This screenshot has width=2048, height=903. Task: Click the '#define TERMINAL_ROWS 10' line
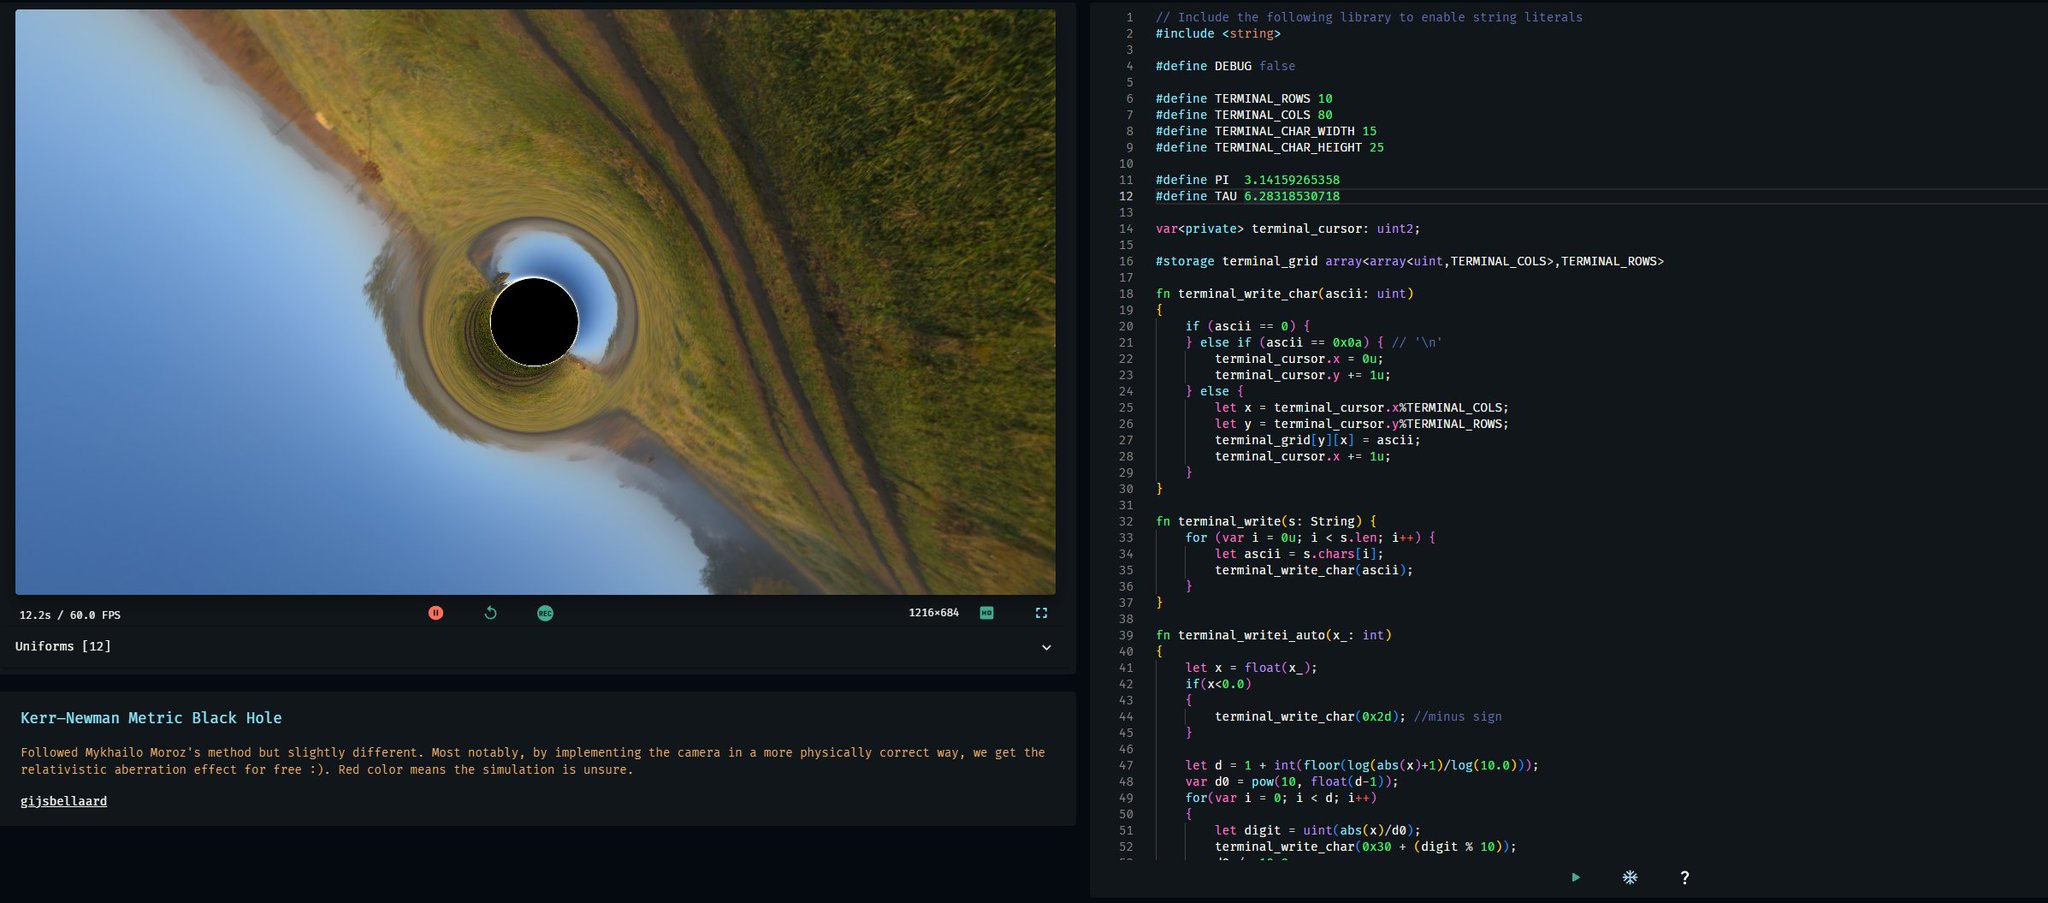(x=1244, y=99)
